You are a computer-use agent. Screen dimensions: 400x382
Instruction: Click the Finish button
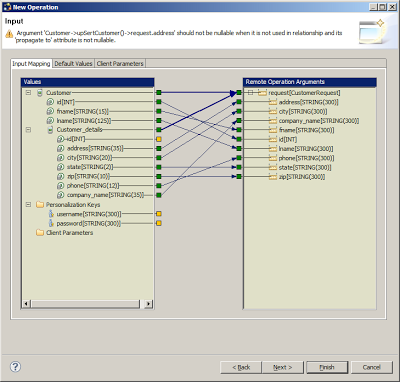click(327, 367)
